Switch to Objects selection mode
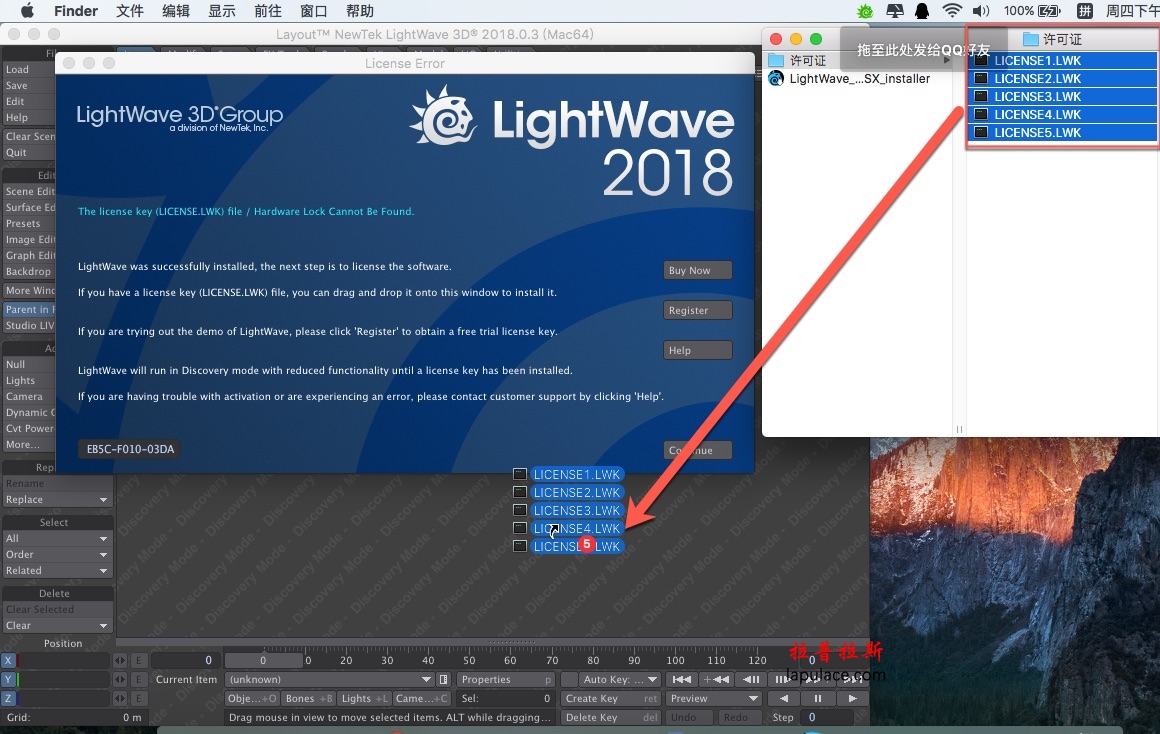The height and width of the screenshot is (734, 1160). 252,698
